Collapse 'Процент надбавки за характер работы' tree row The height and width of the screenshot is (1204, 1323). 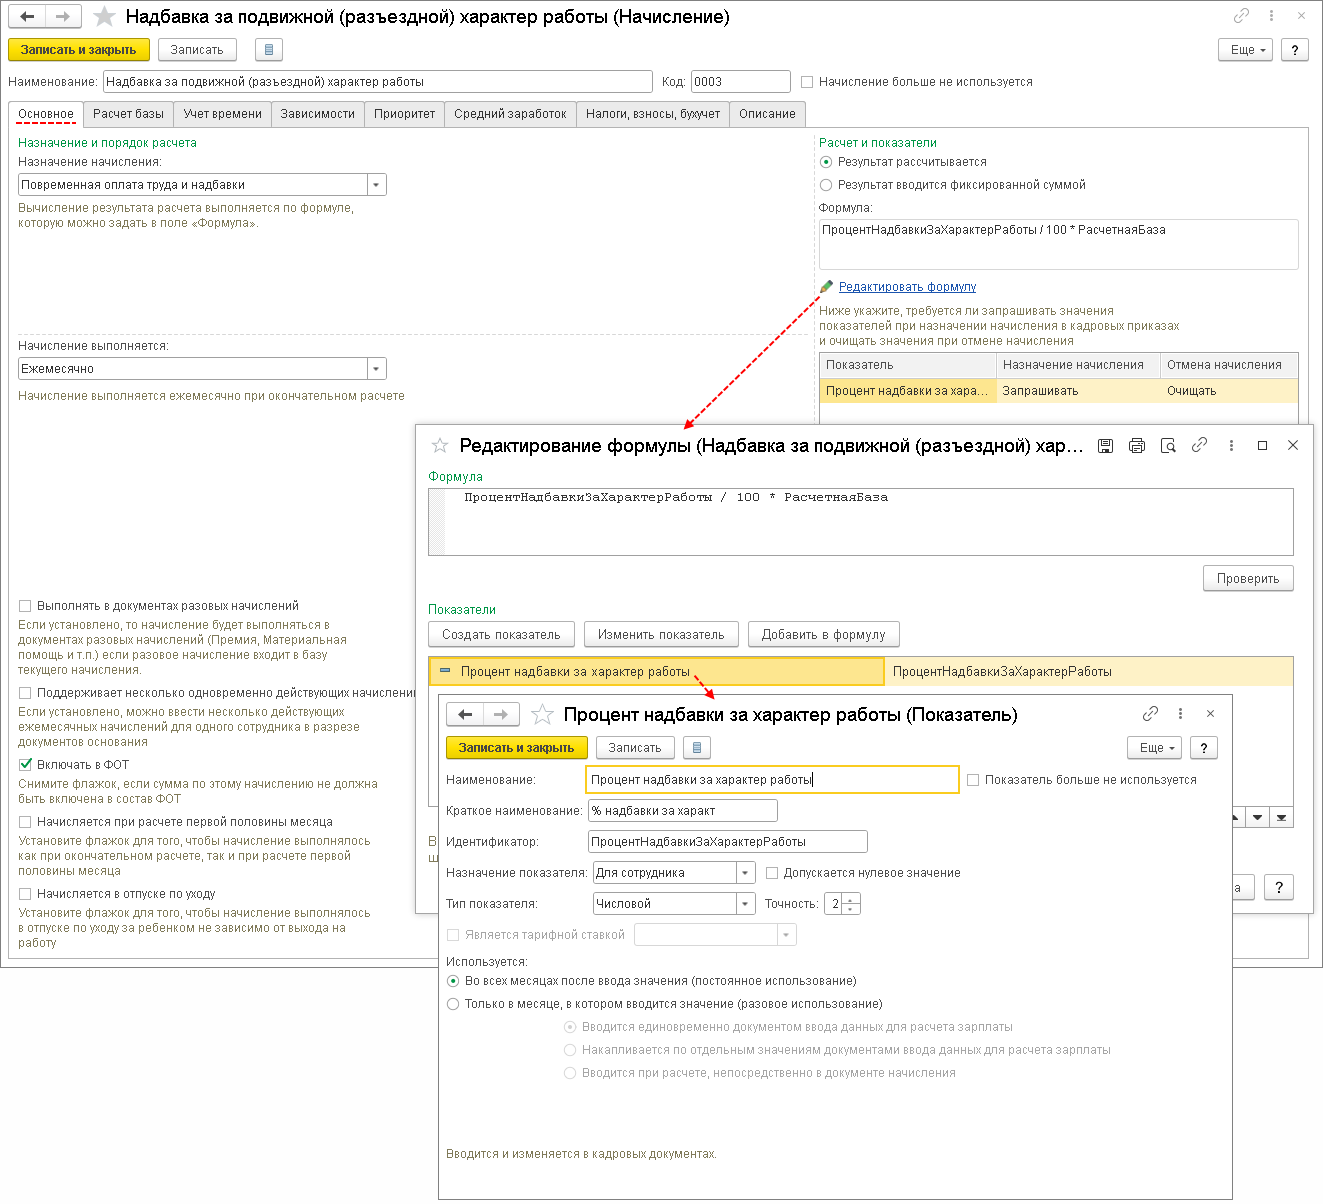pyautogui.click(x=445, y=671)
